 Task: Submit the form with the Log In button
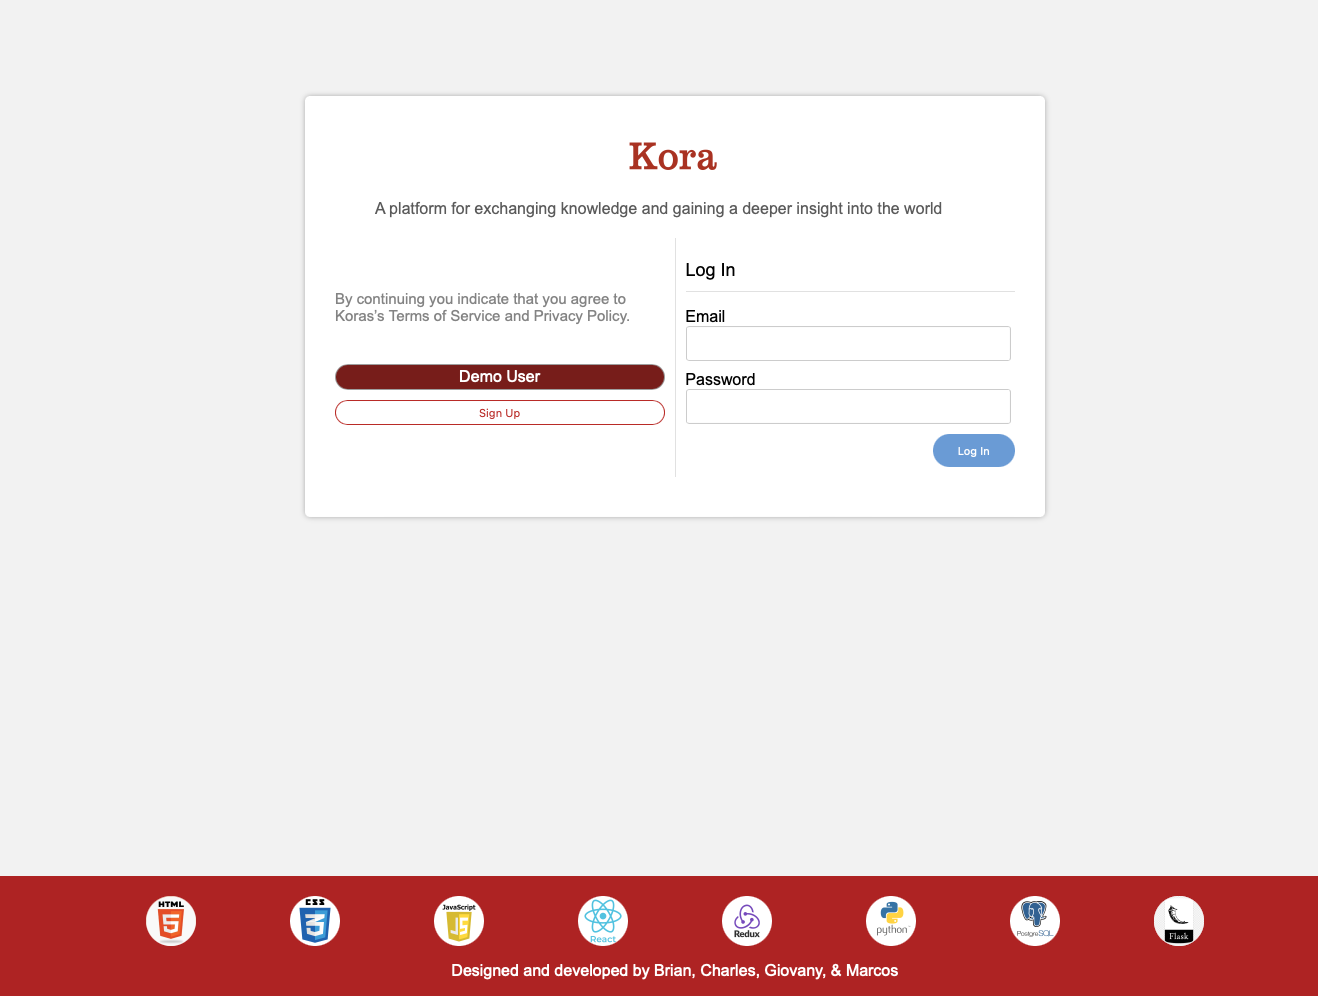click(x=973, y=450)
